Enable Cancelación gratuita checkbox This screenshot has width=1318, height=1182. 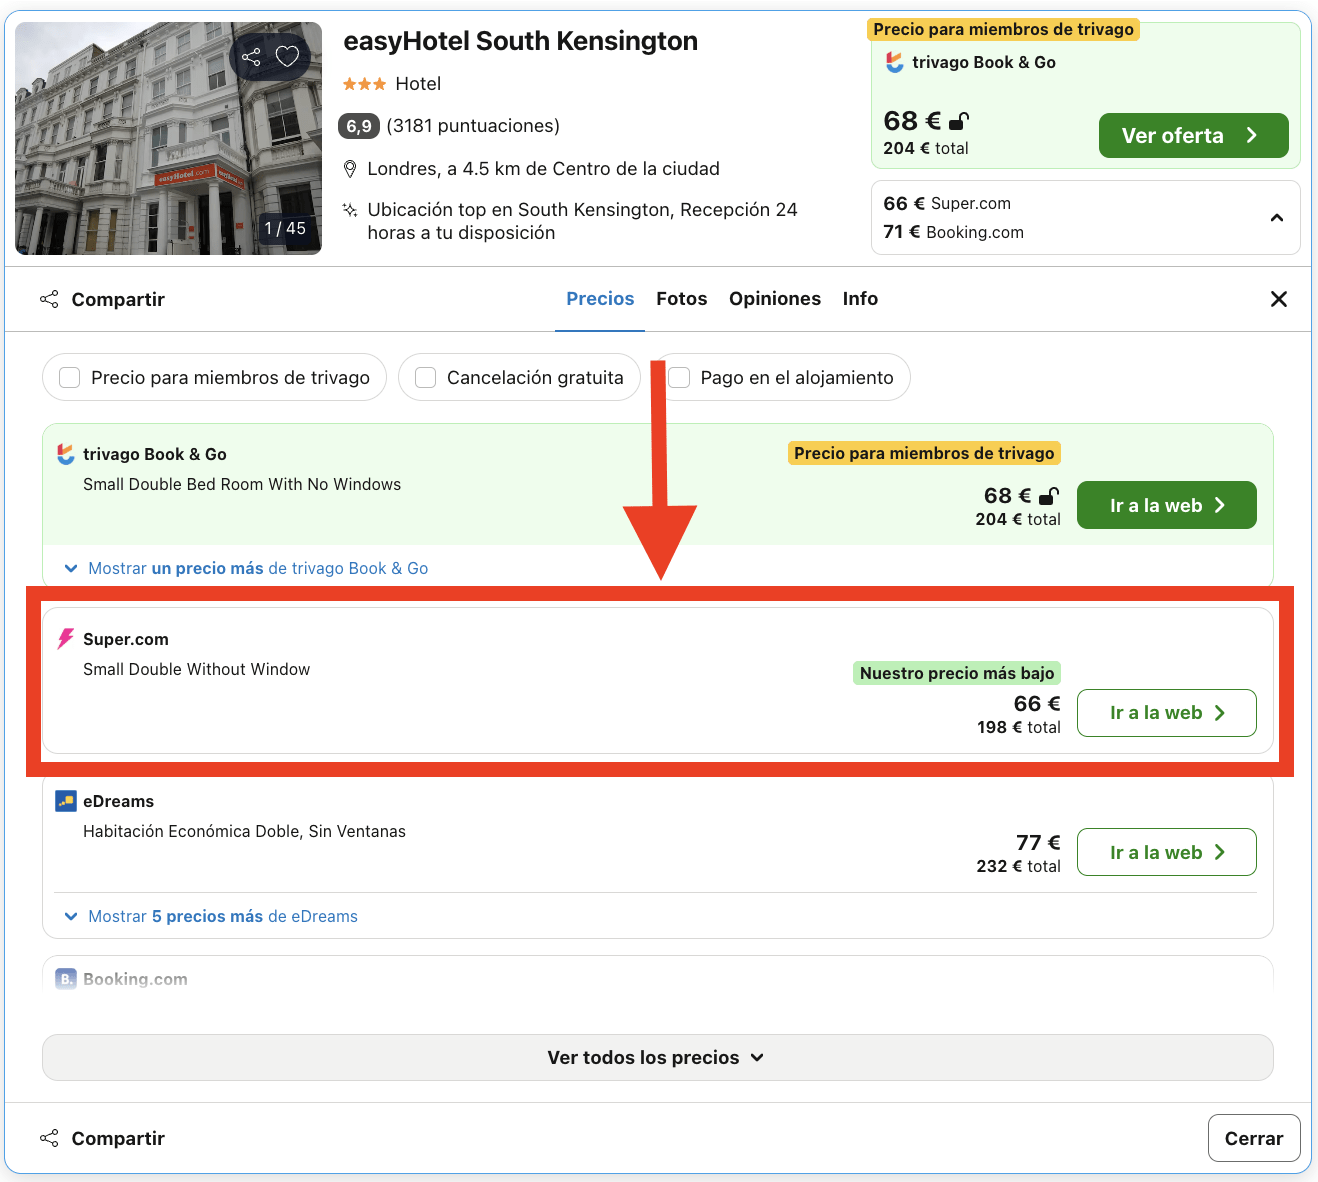426,377
